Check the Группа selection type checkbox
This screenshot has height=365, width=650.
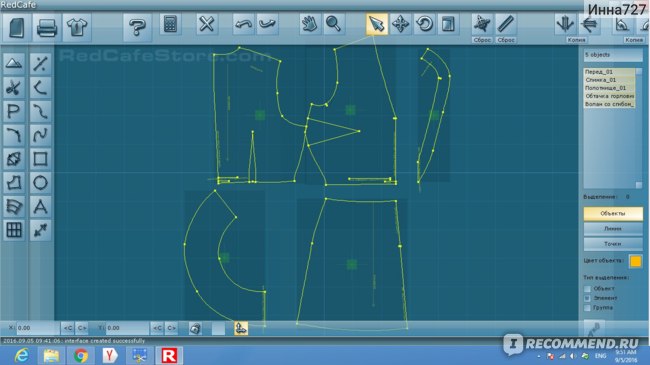pyautogui.click(x=587, y=308)
